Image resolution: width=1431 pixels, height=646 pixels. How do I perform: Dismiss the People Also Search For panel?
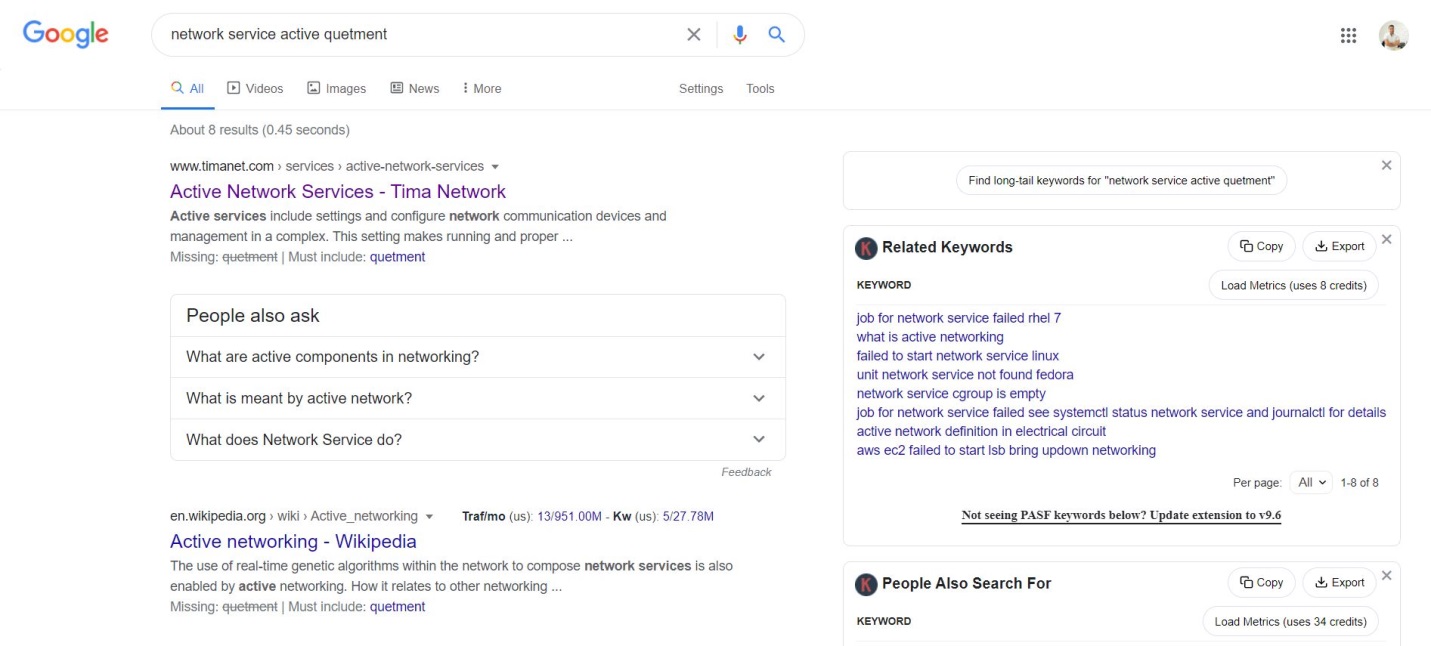[1386, 576]
